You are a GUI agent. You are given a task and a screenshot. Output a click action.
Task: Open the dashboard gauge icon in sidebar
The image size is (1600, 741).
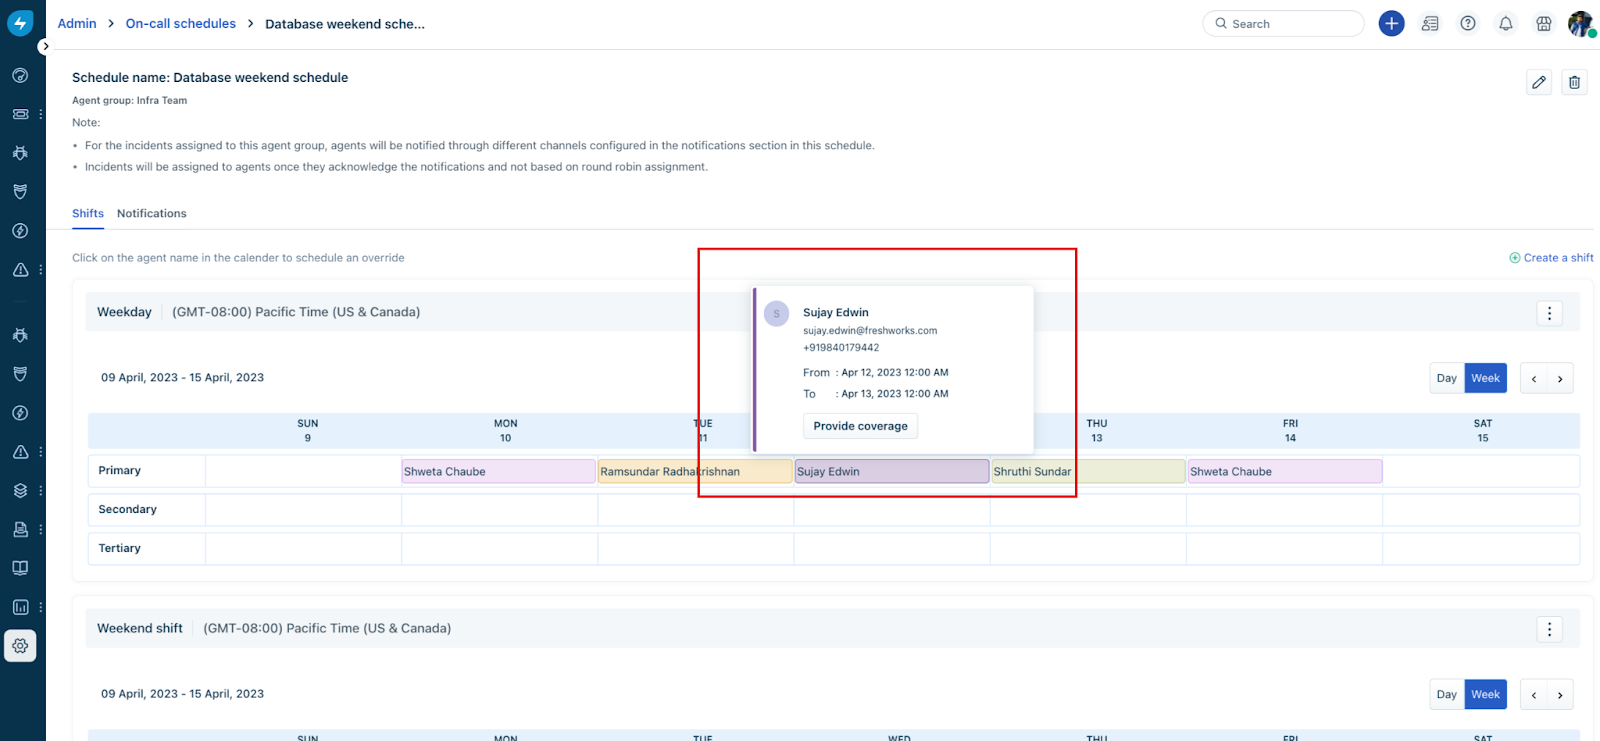(x=20, y=75)
